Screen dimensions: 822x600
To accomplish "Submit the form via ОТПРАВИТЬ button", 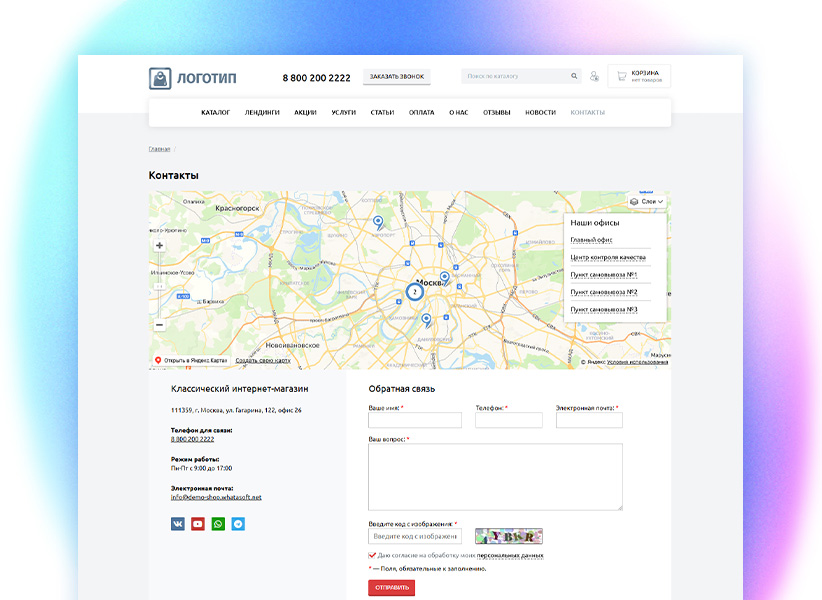I will (x=391, y=587).
